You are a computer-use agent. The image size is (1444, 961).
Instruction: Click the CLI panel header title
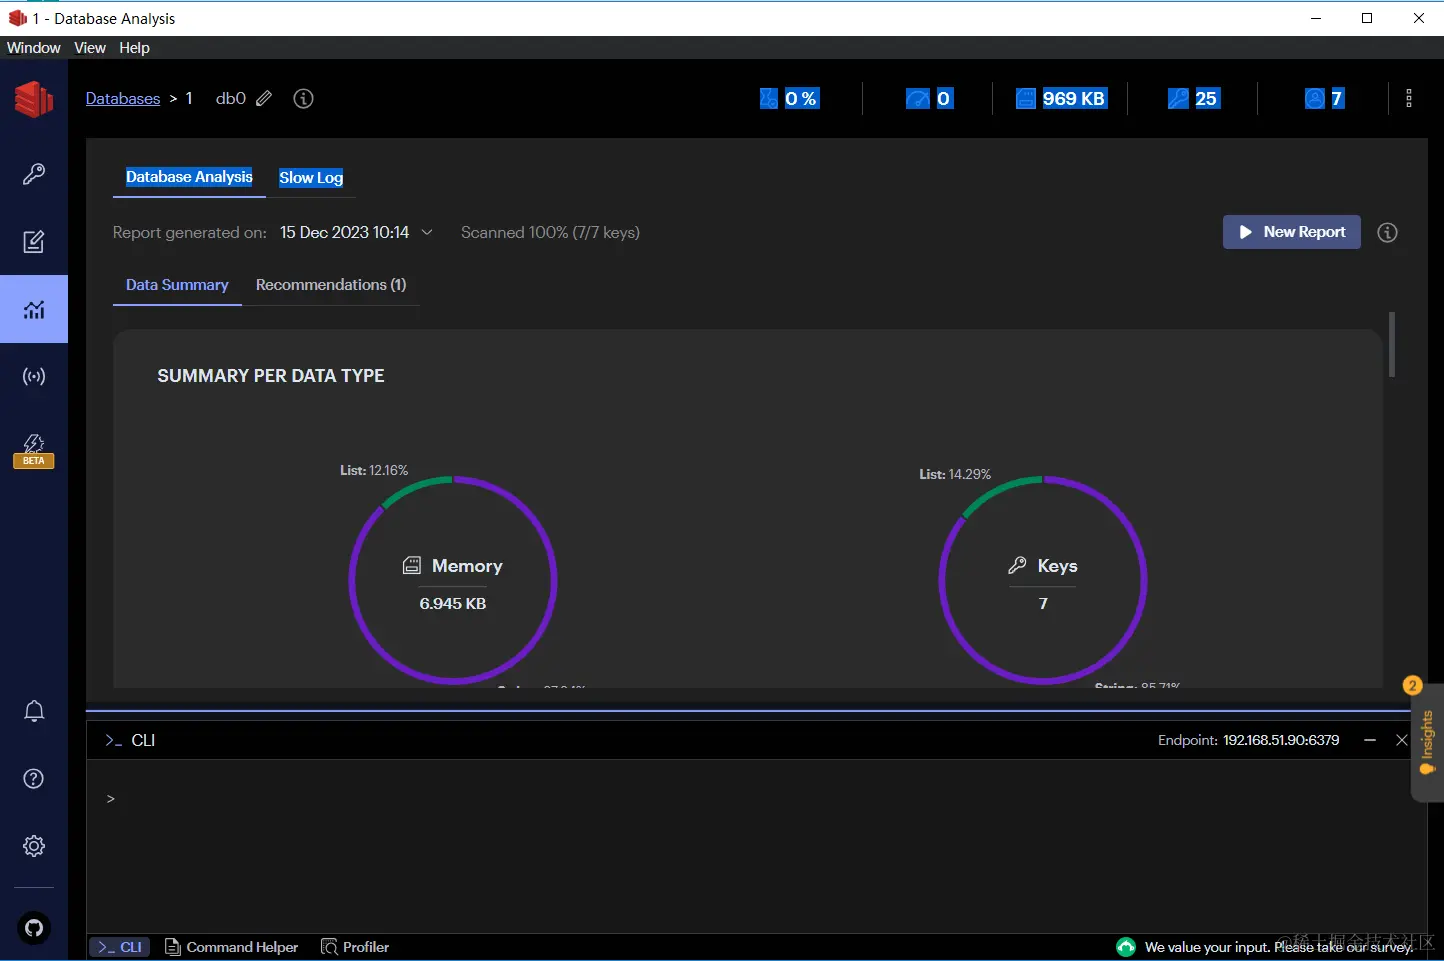143,740
